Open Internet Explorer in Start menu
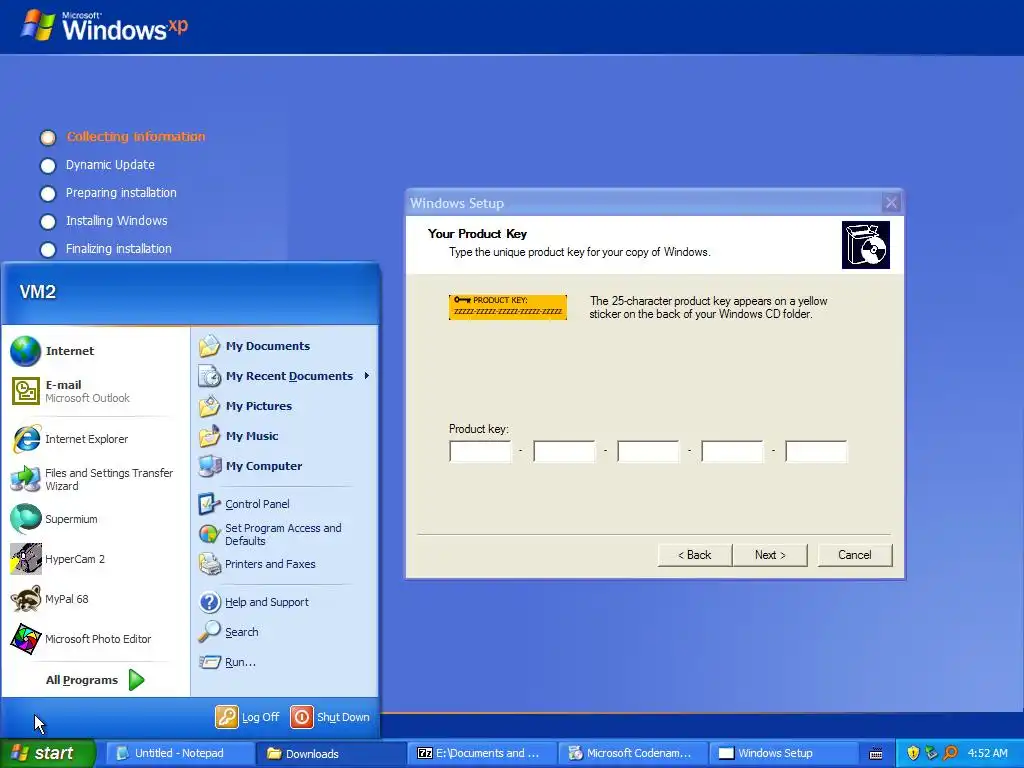The height and width of the screenshot is (768, 1024). tap(95, 439)
